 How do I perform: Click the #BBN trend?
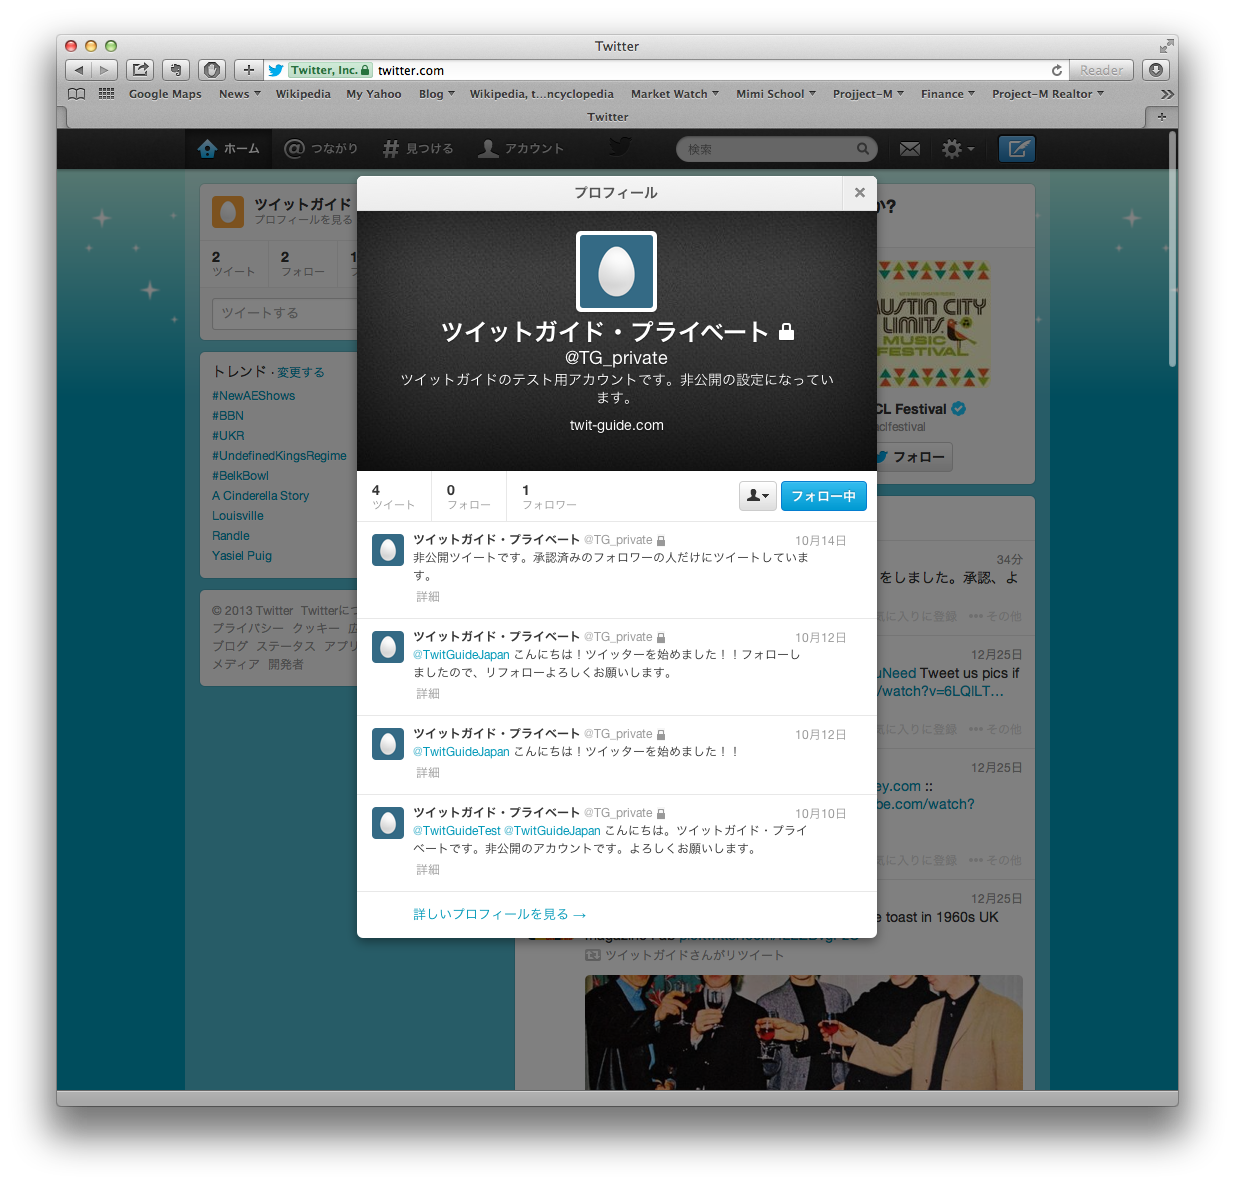coord(228,416)
